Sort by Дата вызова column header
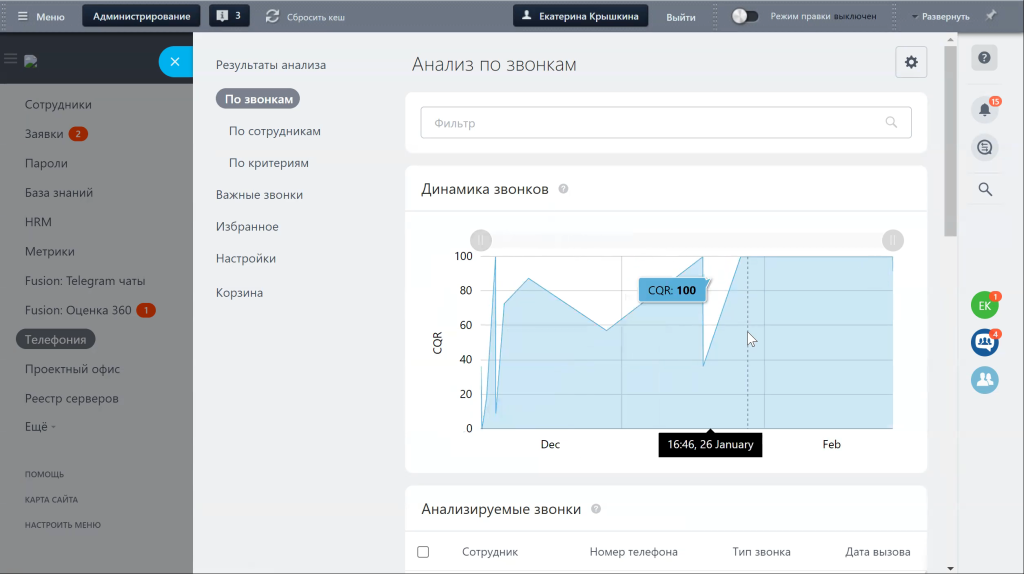Image resolution: width=1024 pixels, height=574 pixels. tap(878, 552)
